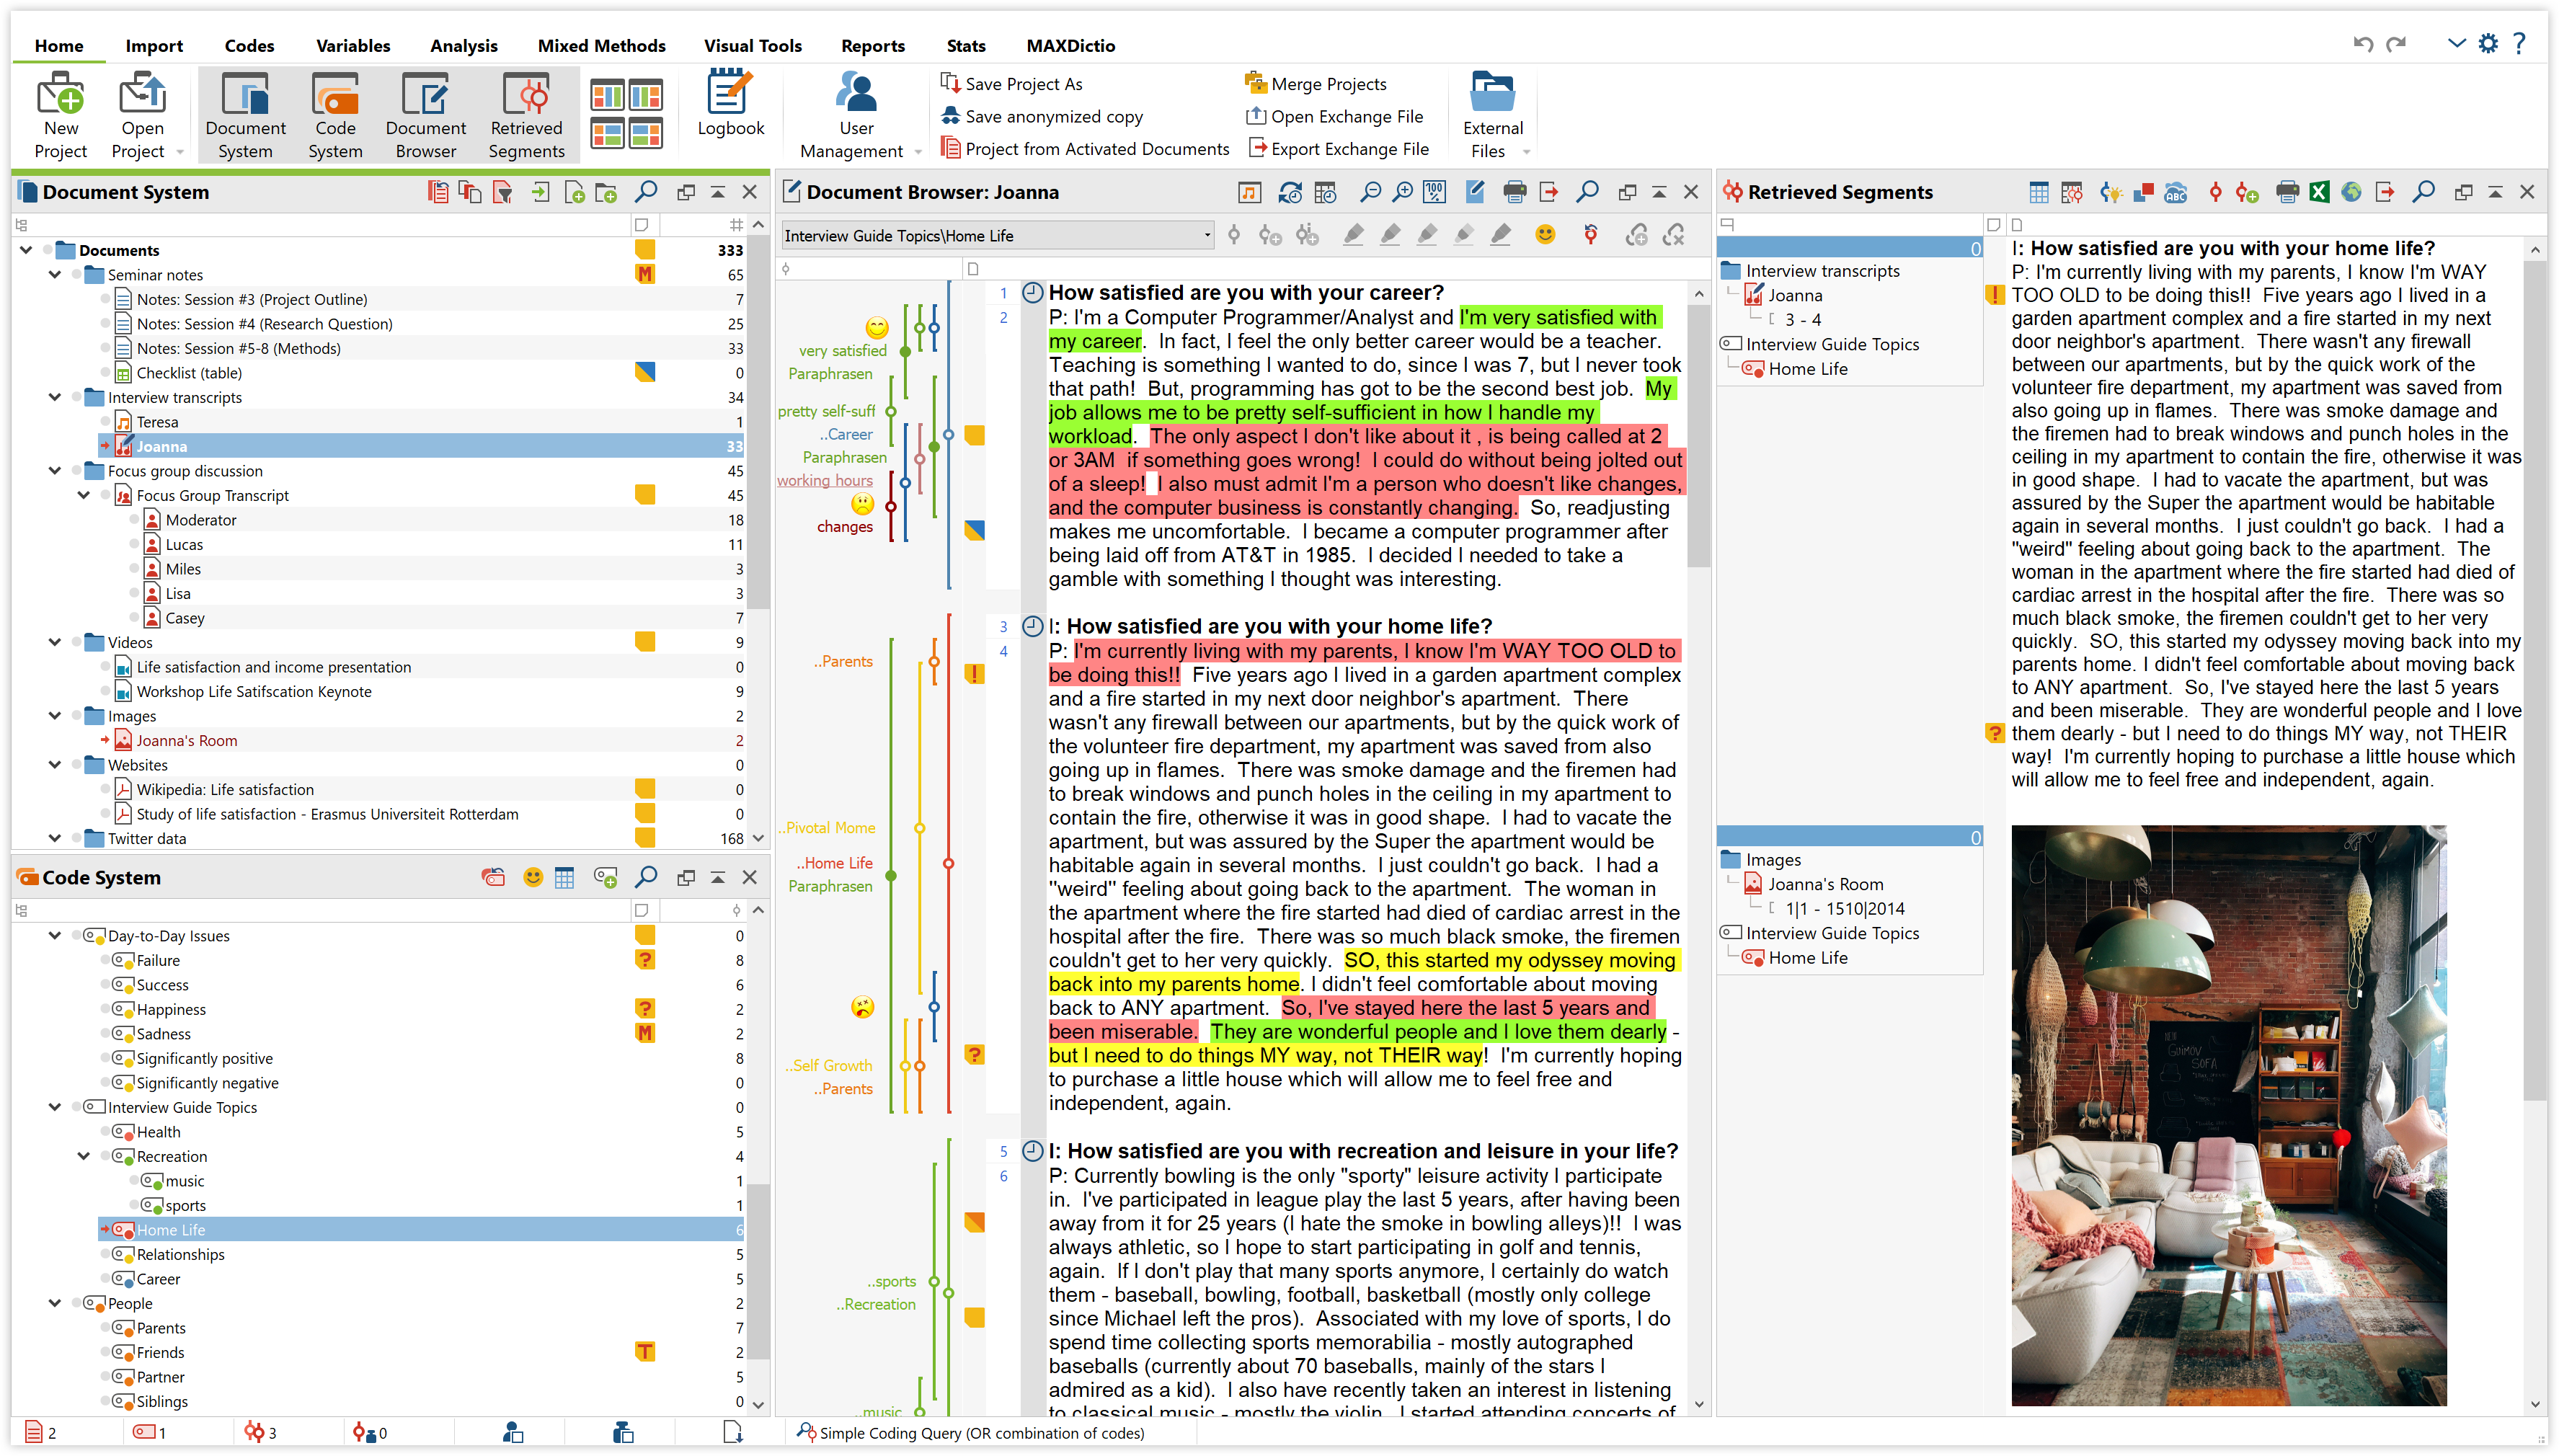Click the word cloud icon in Retrieved Segments

tap(2176, 192)
